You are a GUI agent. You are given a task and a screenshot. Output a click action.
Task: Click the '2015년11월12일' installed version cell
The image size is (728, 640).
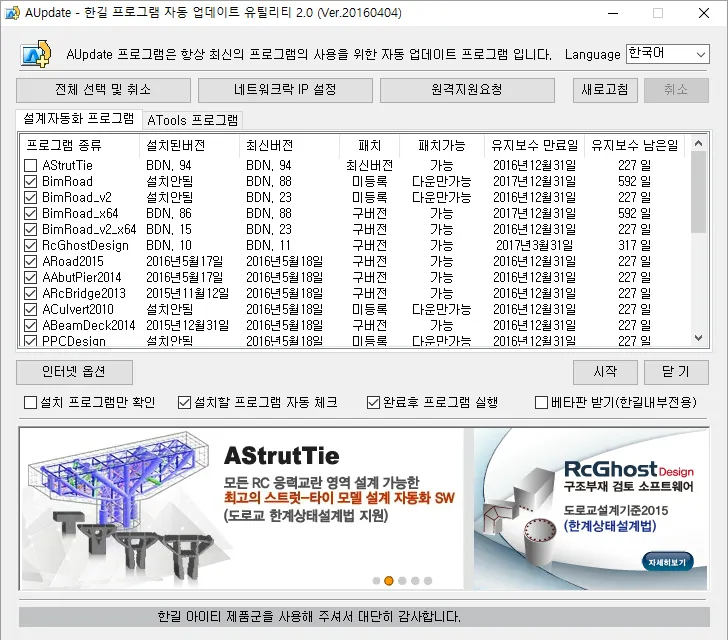pos(188,294)
